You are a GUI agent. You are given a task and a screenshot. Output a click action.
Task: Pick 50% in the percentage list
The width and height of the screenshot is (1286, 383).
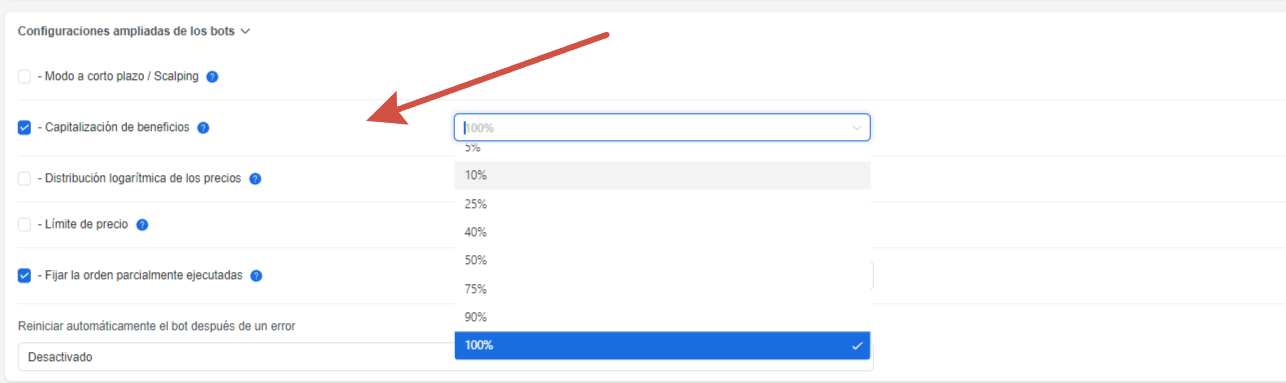[x=662, y=260]
